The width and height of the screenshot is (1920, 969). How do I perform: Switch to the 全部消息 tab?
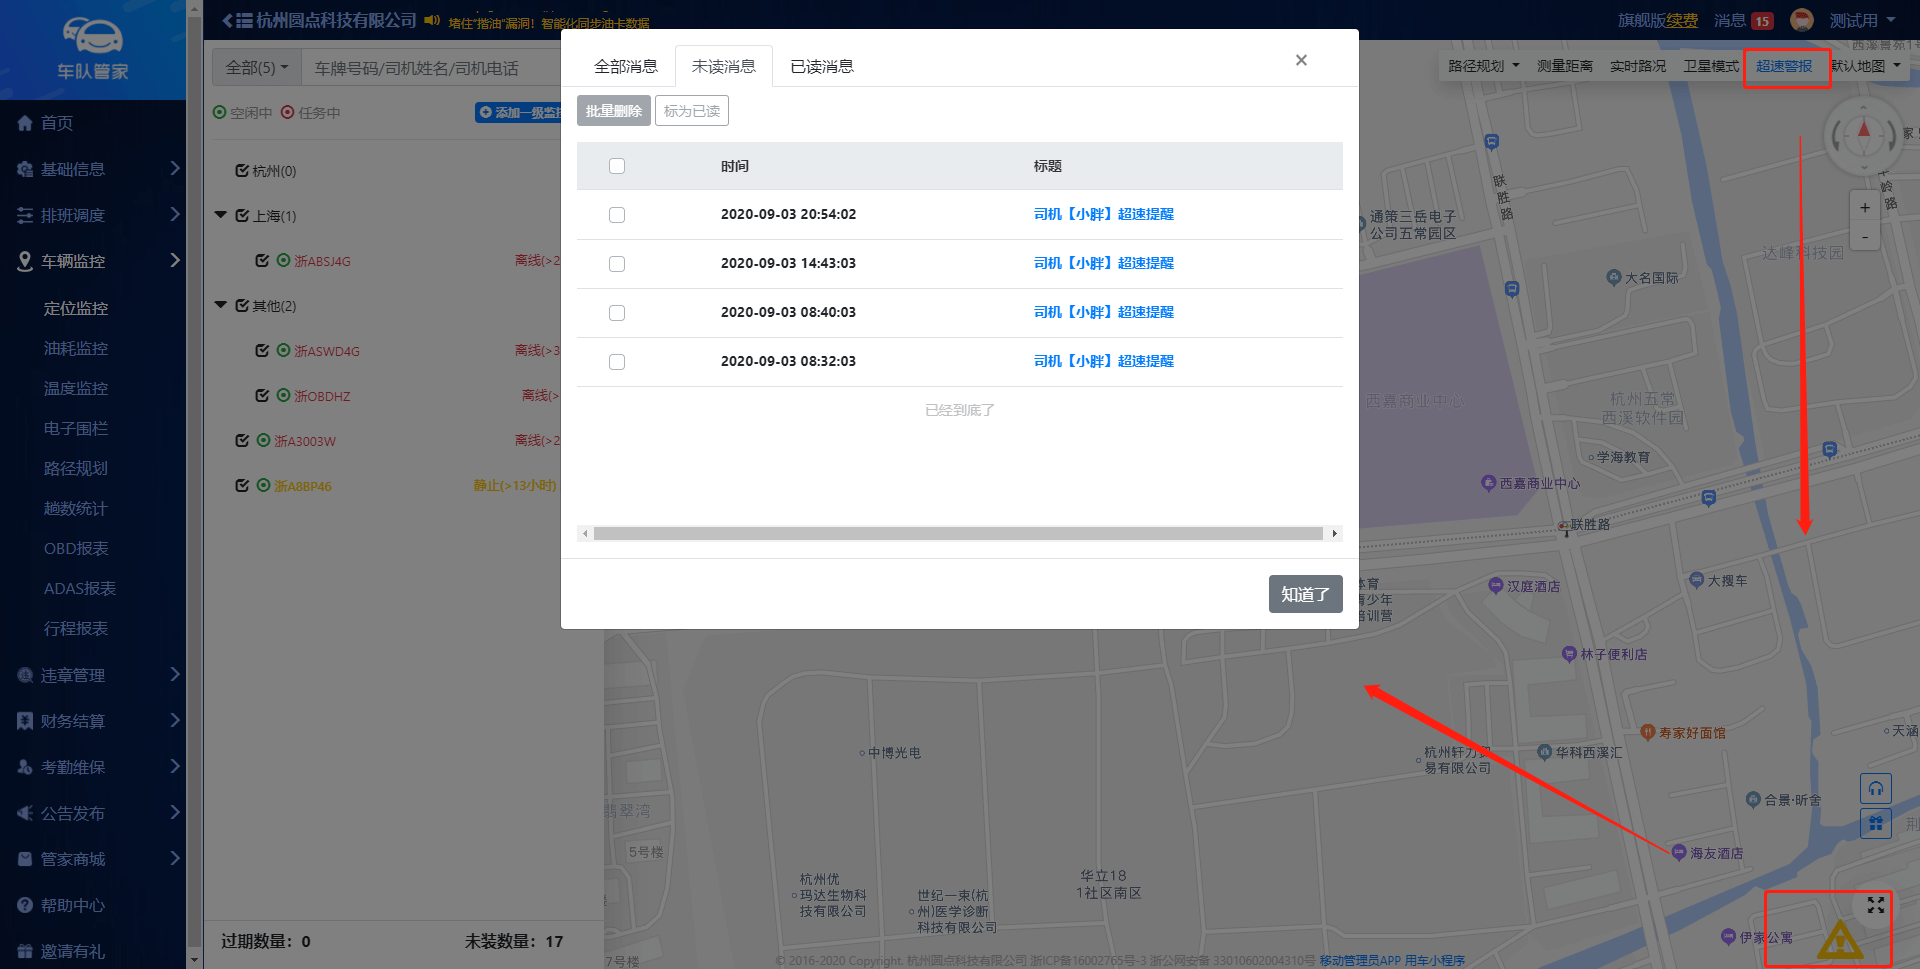(x=625, y=67)
